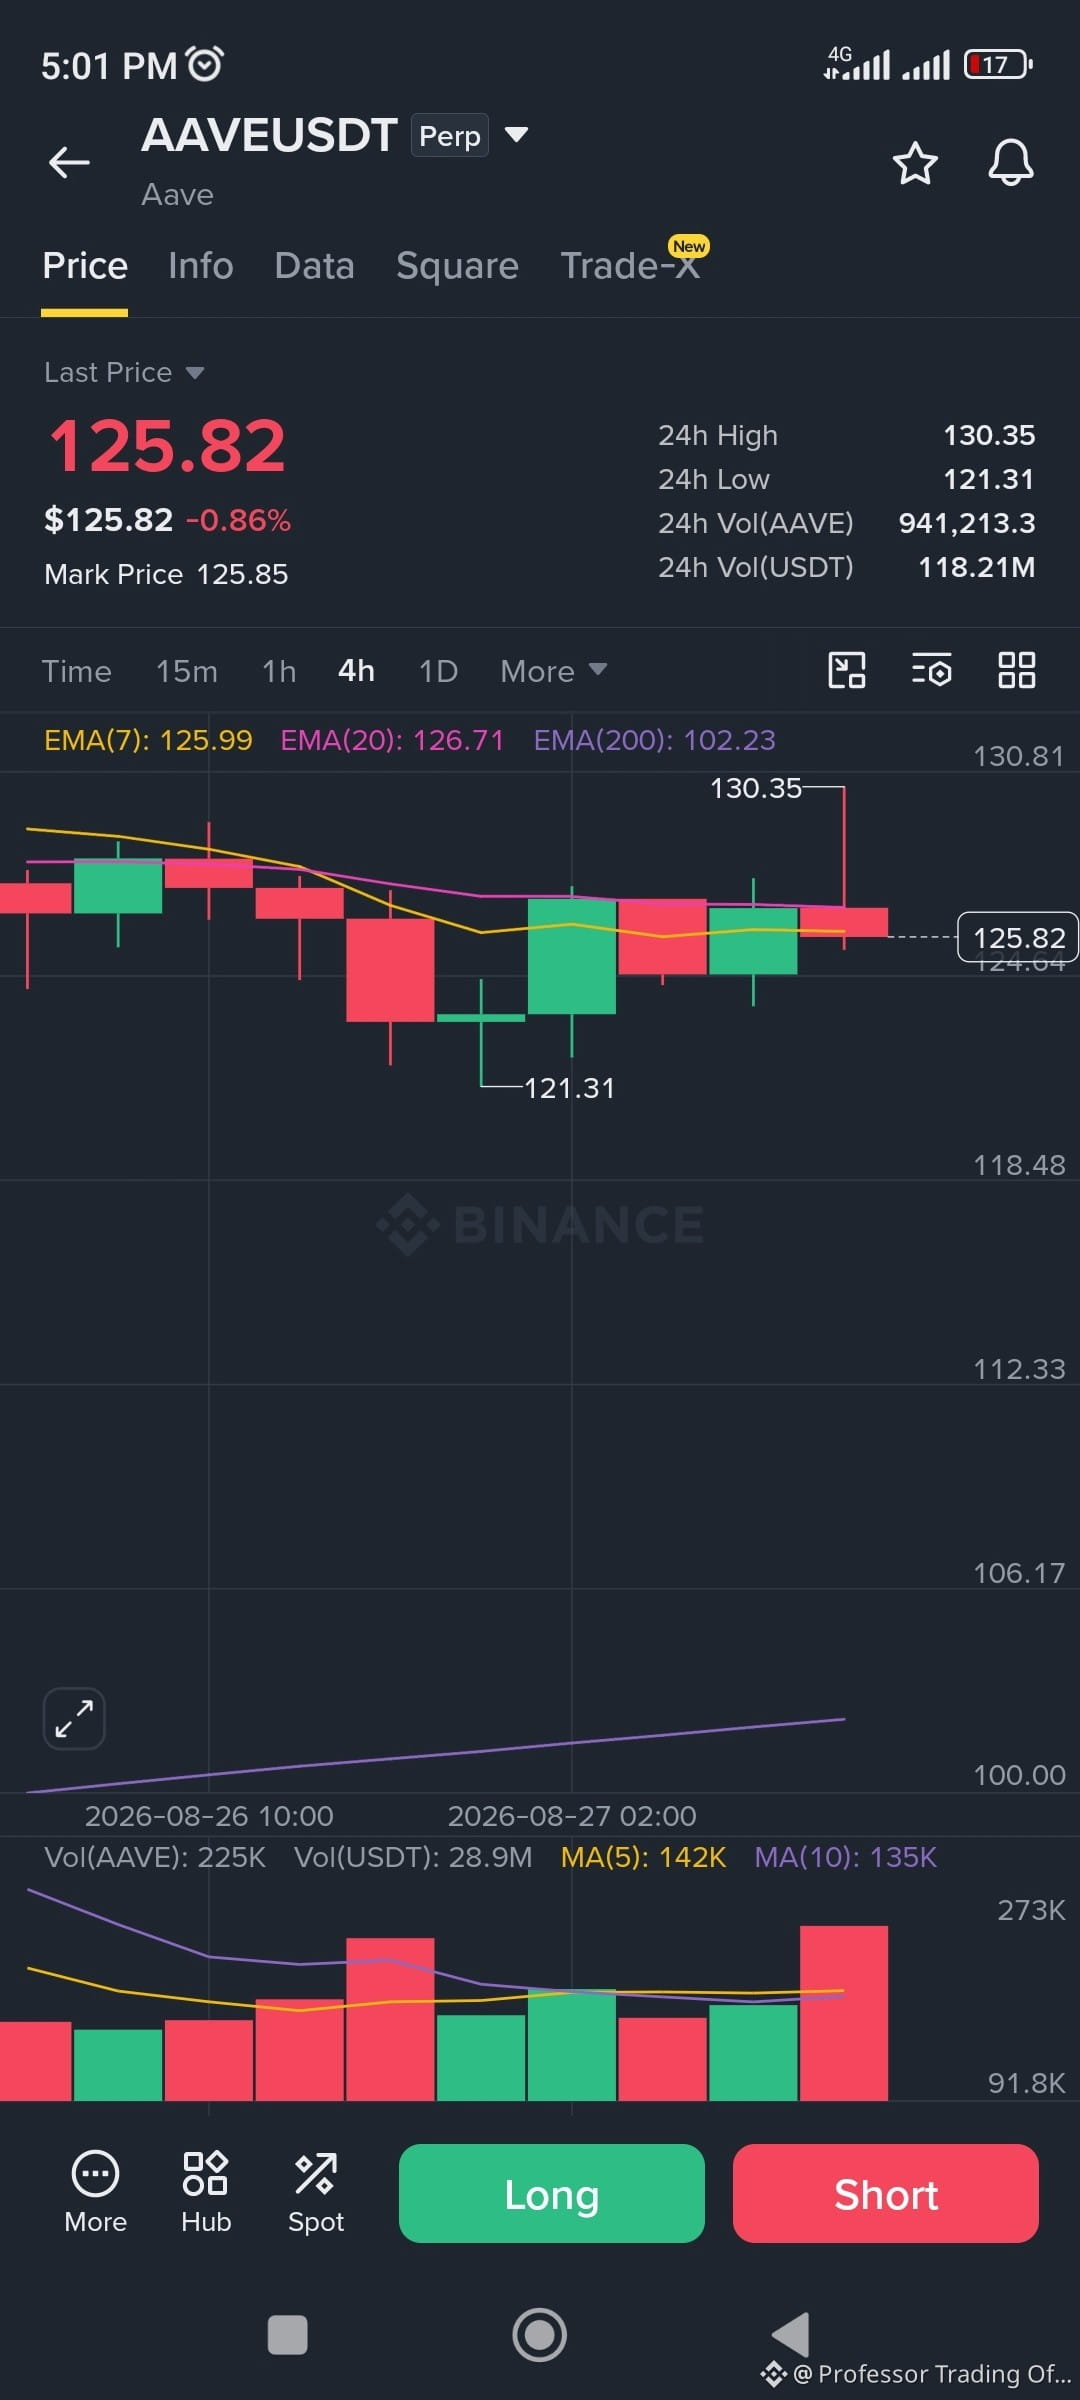This screenshot has height=2400, width=1080.
Task: Expand chart to fullscreen
Action: [x=74, y=1719]
